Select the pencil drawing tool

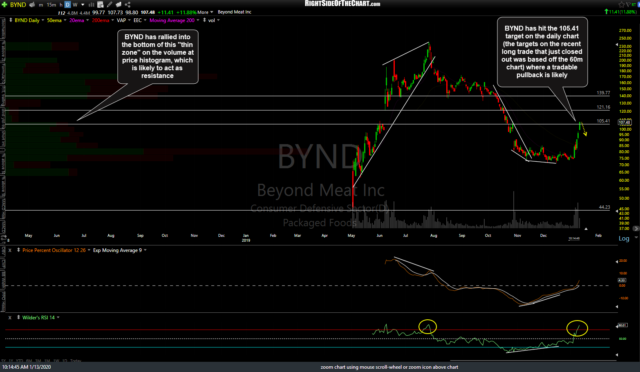109,5
